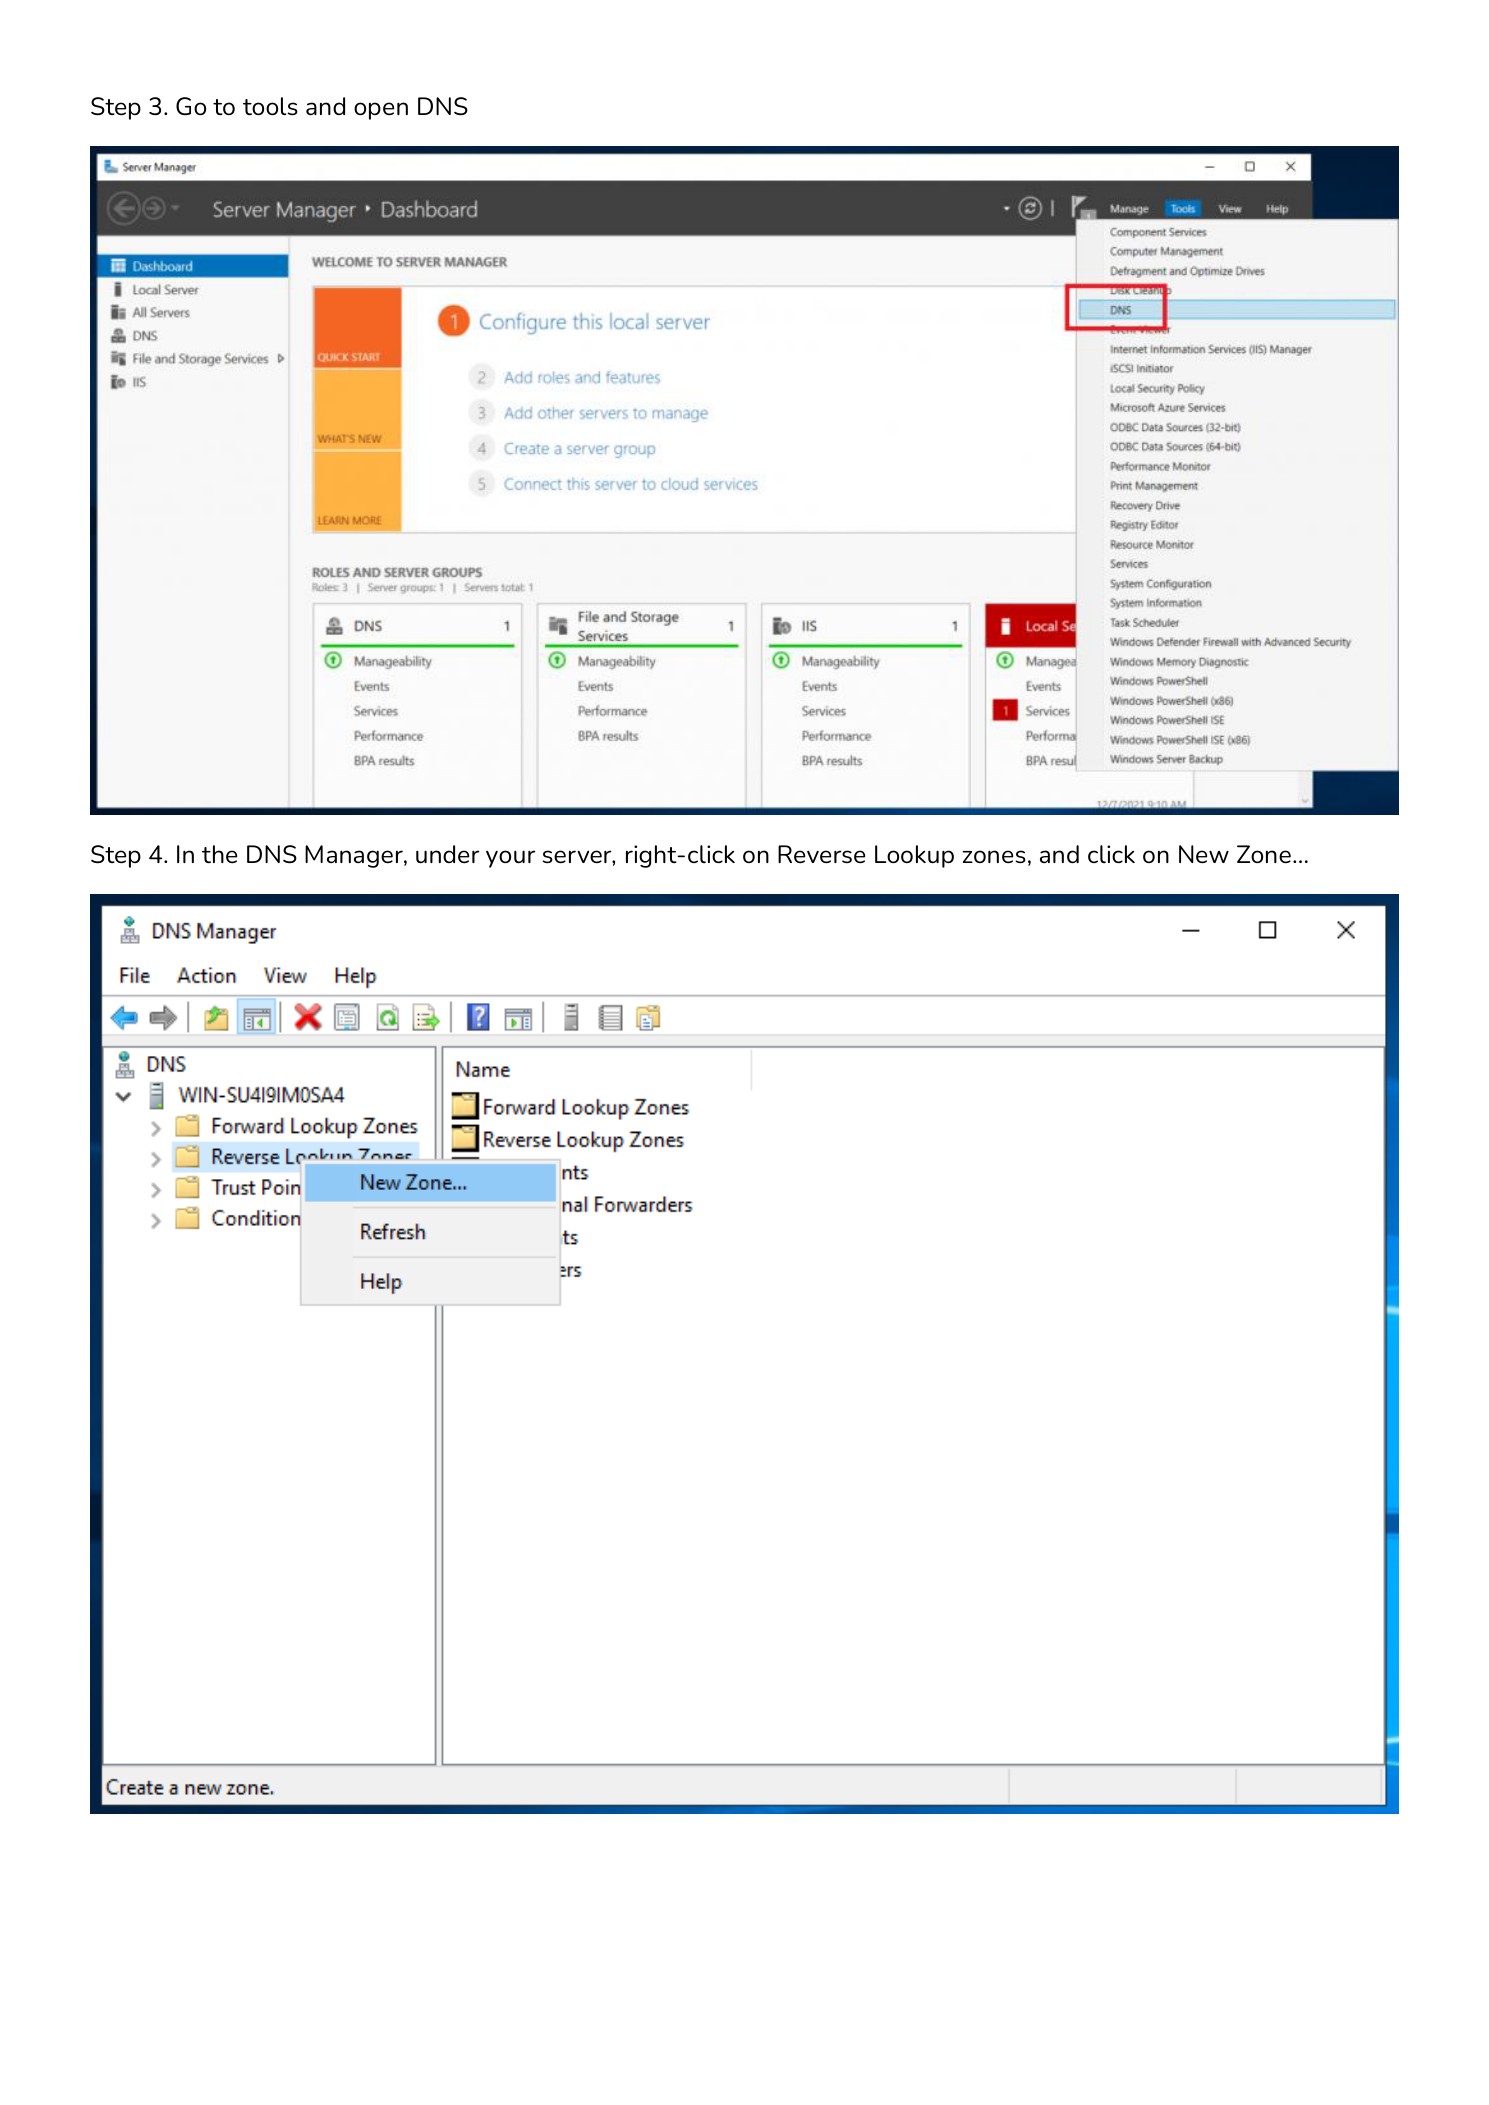Click the Export List toolbar icon

click(x=427, y=1018)
